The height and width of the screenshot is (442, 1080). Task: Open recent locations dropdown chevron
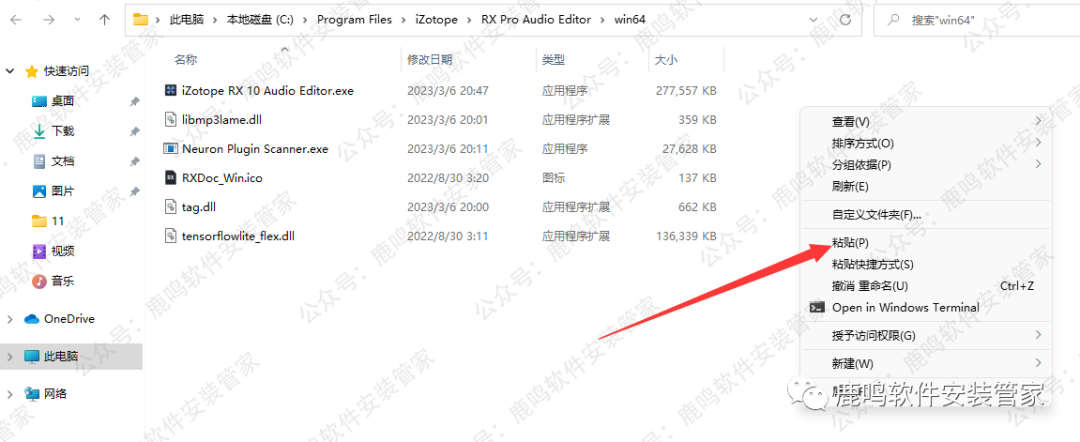(78, 20)
